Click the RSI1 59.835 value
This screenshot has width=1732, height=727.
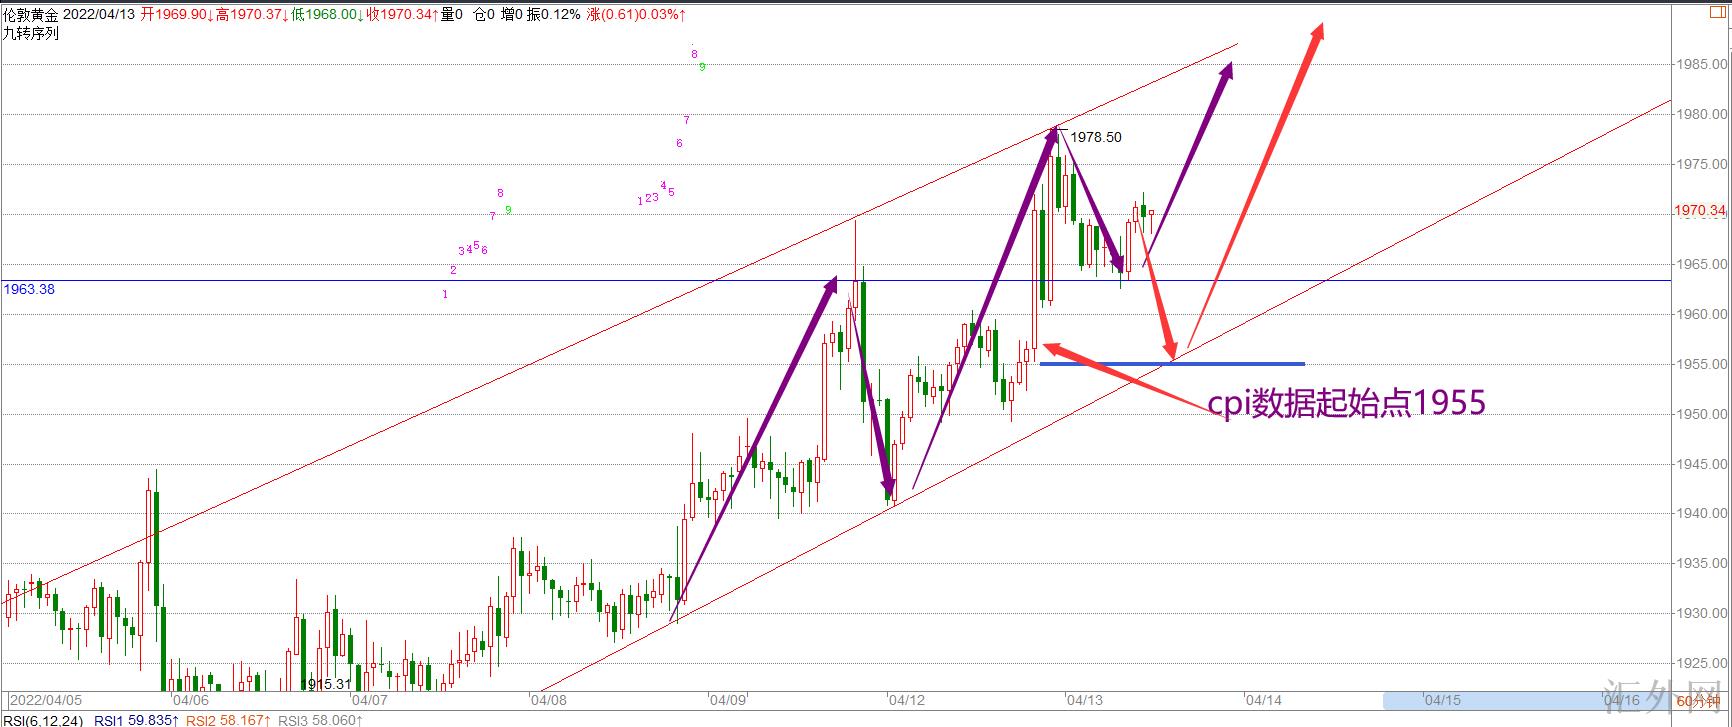point(136,720)
